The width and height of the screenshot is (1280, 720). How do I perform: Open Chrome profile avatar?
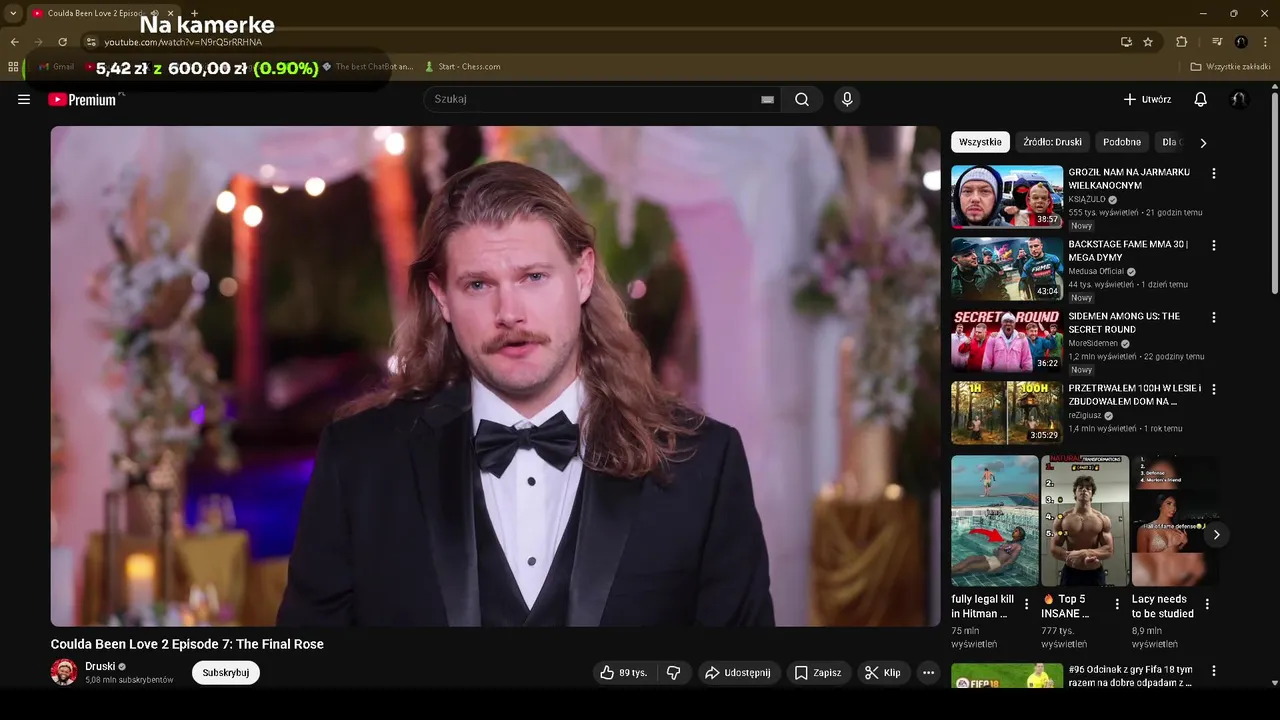coord(1241,42)
